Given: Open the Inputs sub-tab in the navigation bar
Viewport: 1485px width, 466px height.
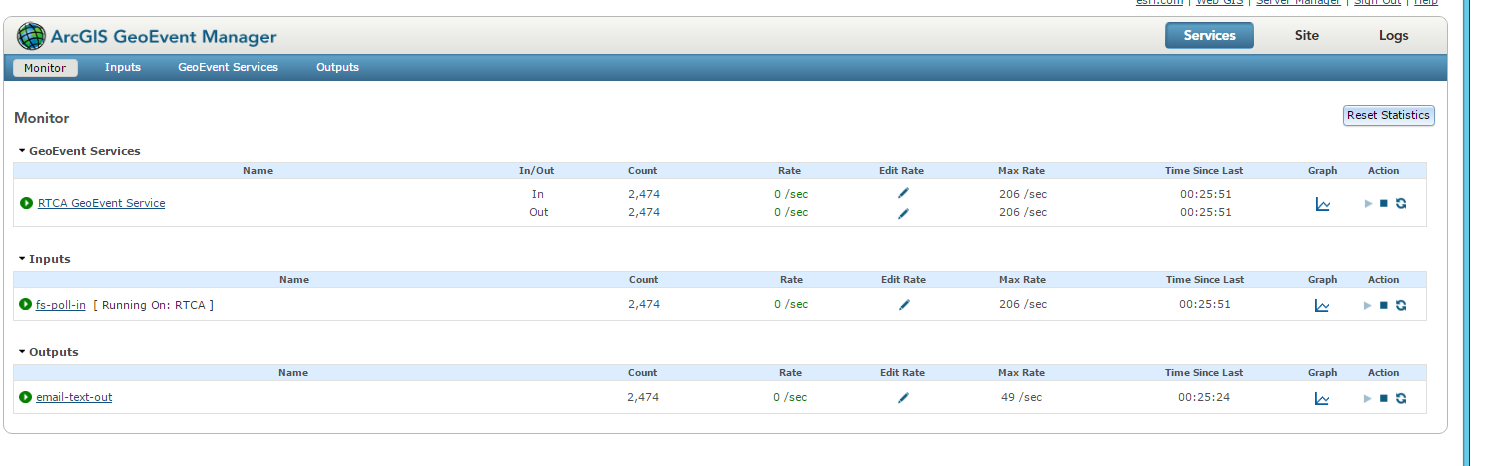Looking at the screenshot, I should coord(123,67).
